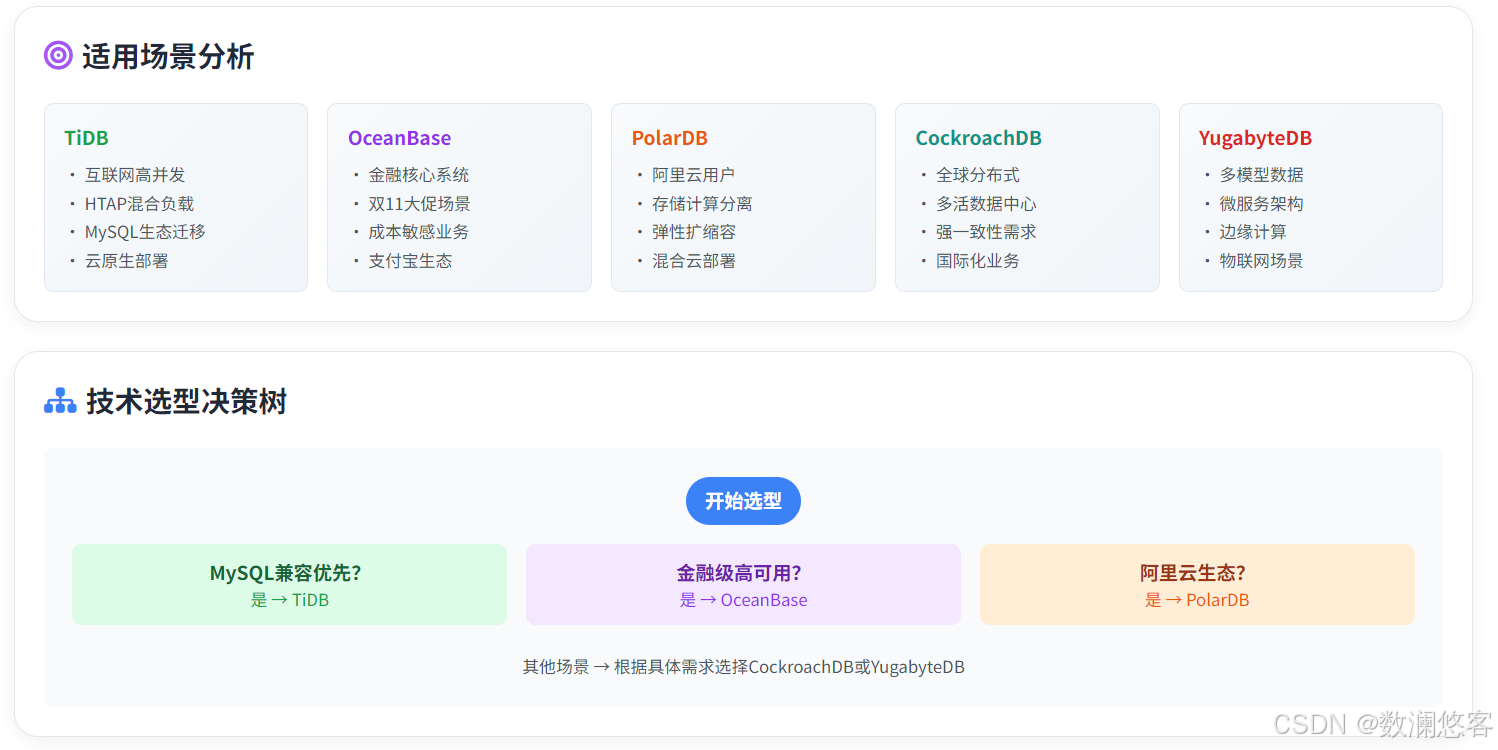Click the 支付宝生态 list item
This screenshot has height=750, width=1498.
410,261
